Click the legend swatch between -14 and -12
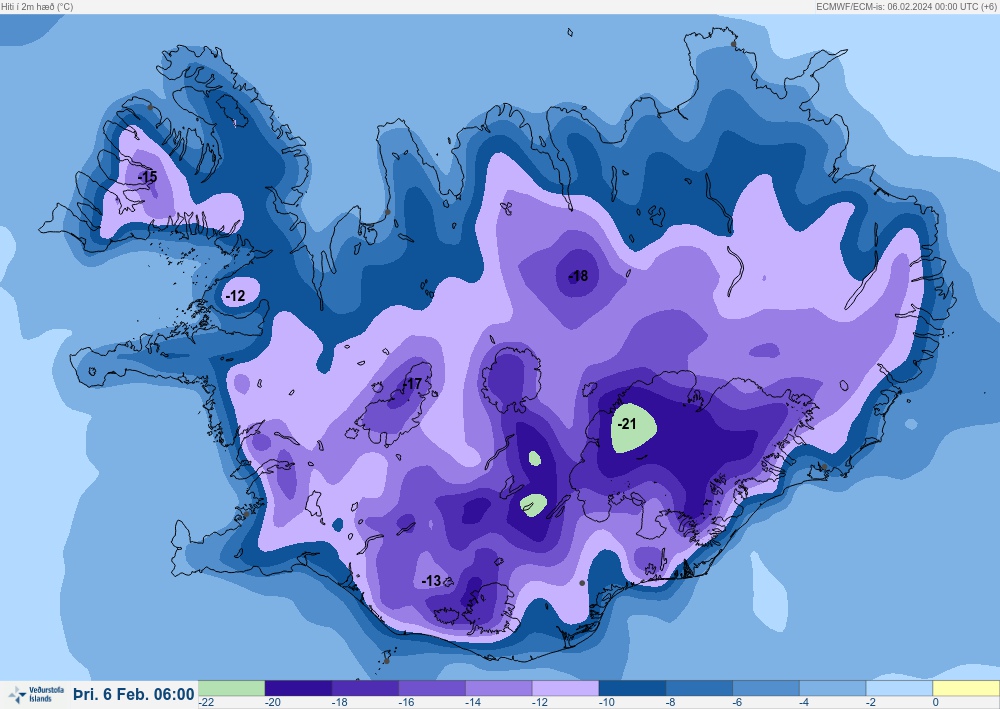1000x709 pixels. point(499,688)
